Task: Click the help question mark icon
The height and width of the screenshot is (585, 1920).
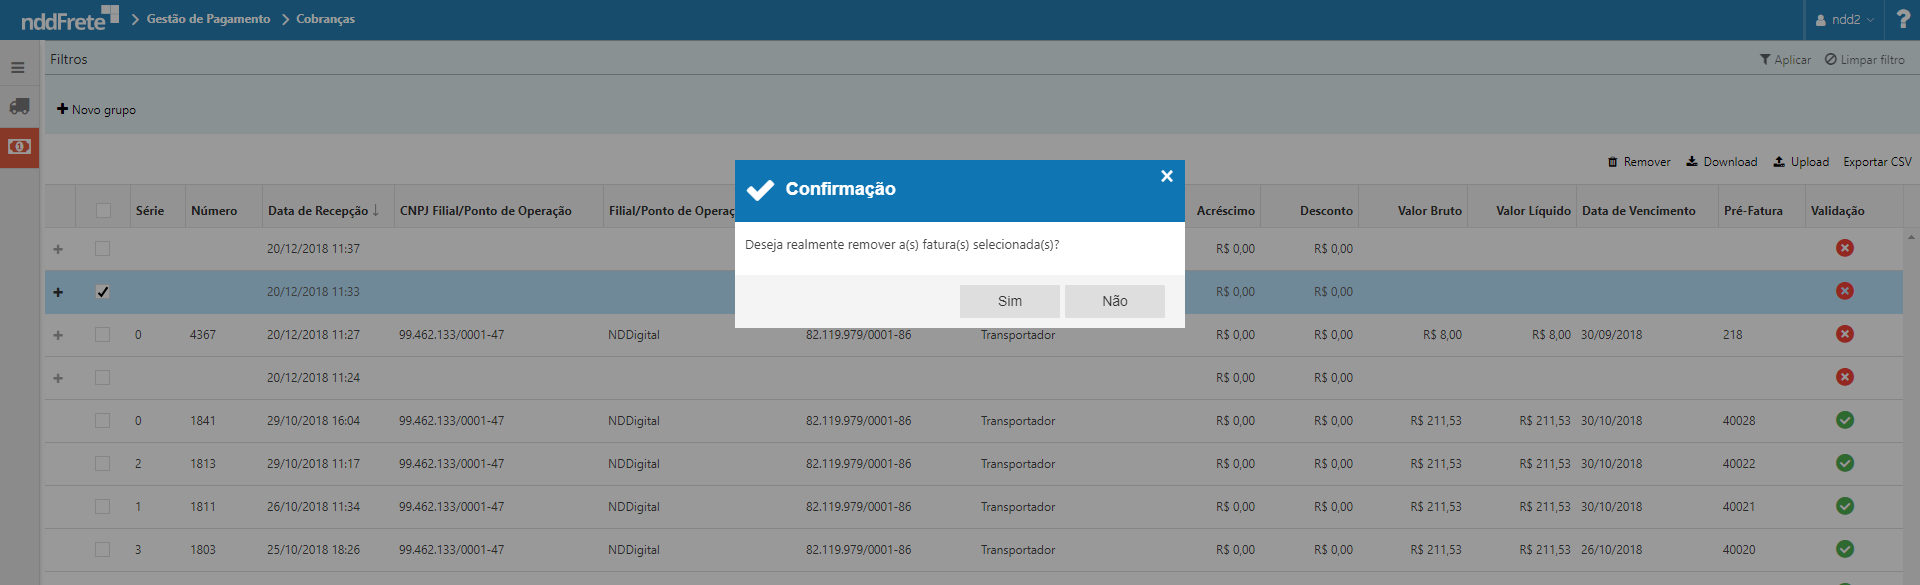Action: tap(1902, 19)
